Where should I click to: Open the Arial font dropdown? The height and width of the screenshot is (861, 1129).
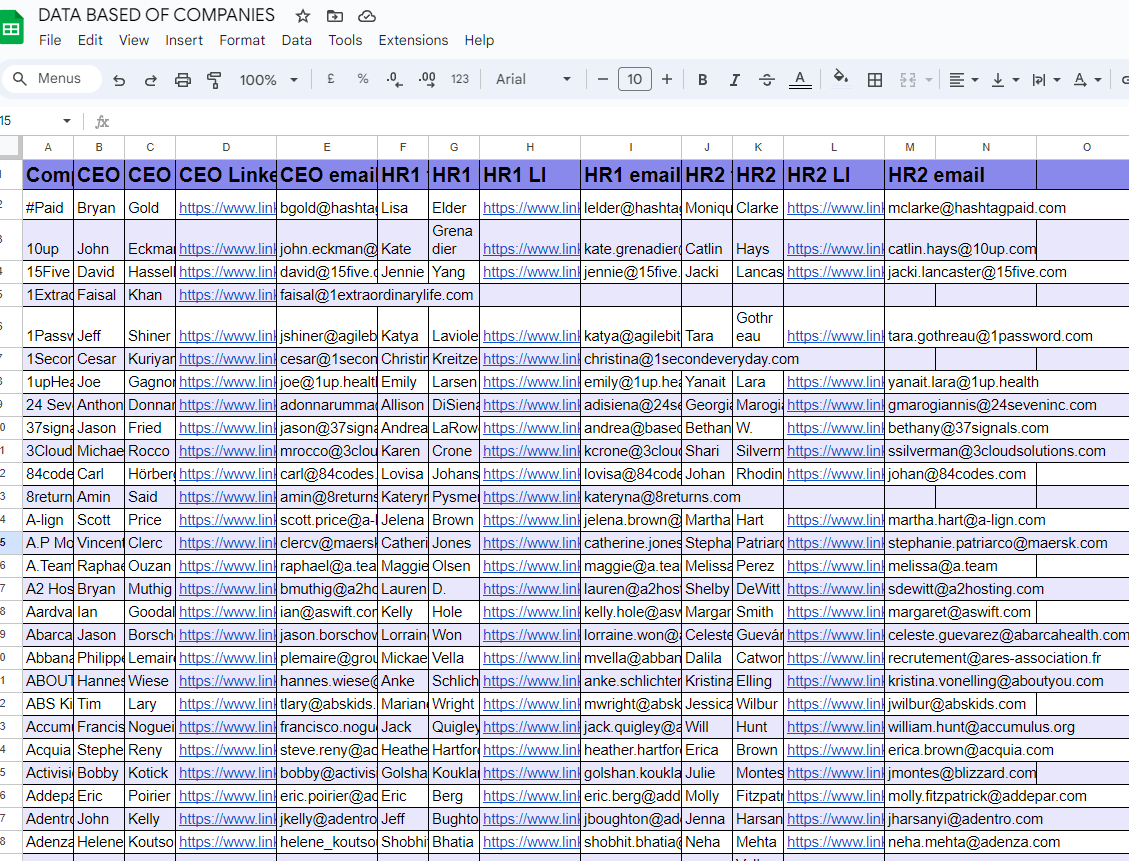click(x=534, y=79)
